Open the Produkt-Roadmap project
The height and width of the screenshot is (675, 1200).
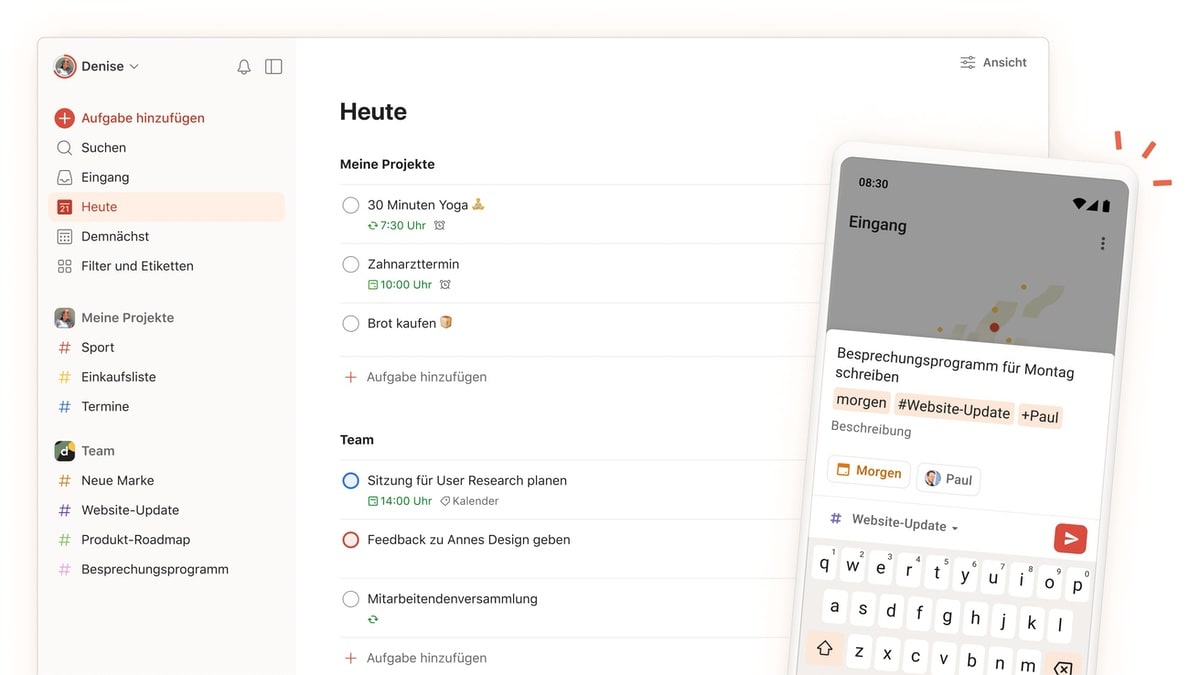click(x=135, y=540)
